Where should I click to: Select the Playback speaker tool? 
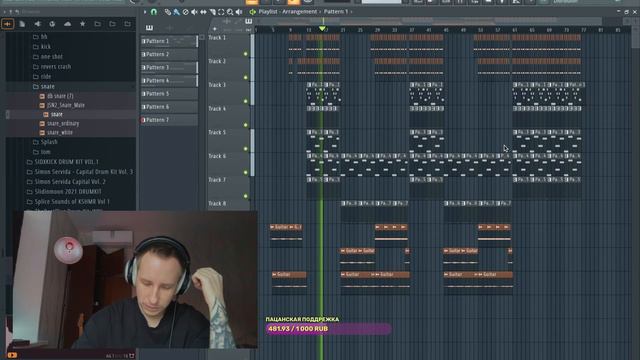[x=239, y=12]
